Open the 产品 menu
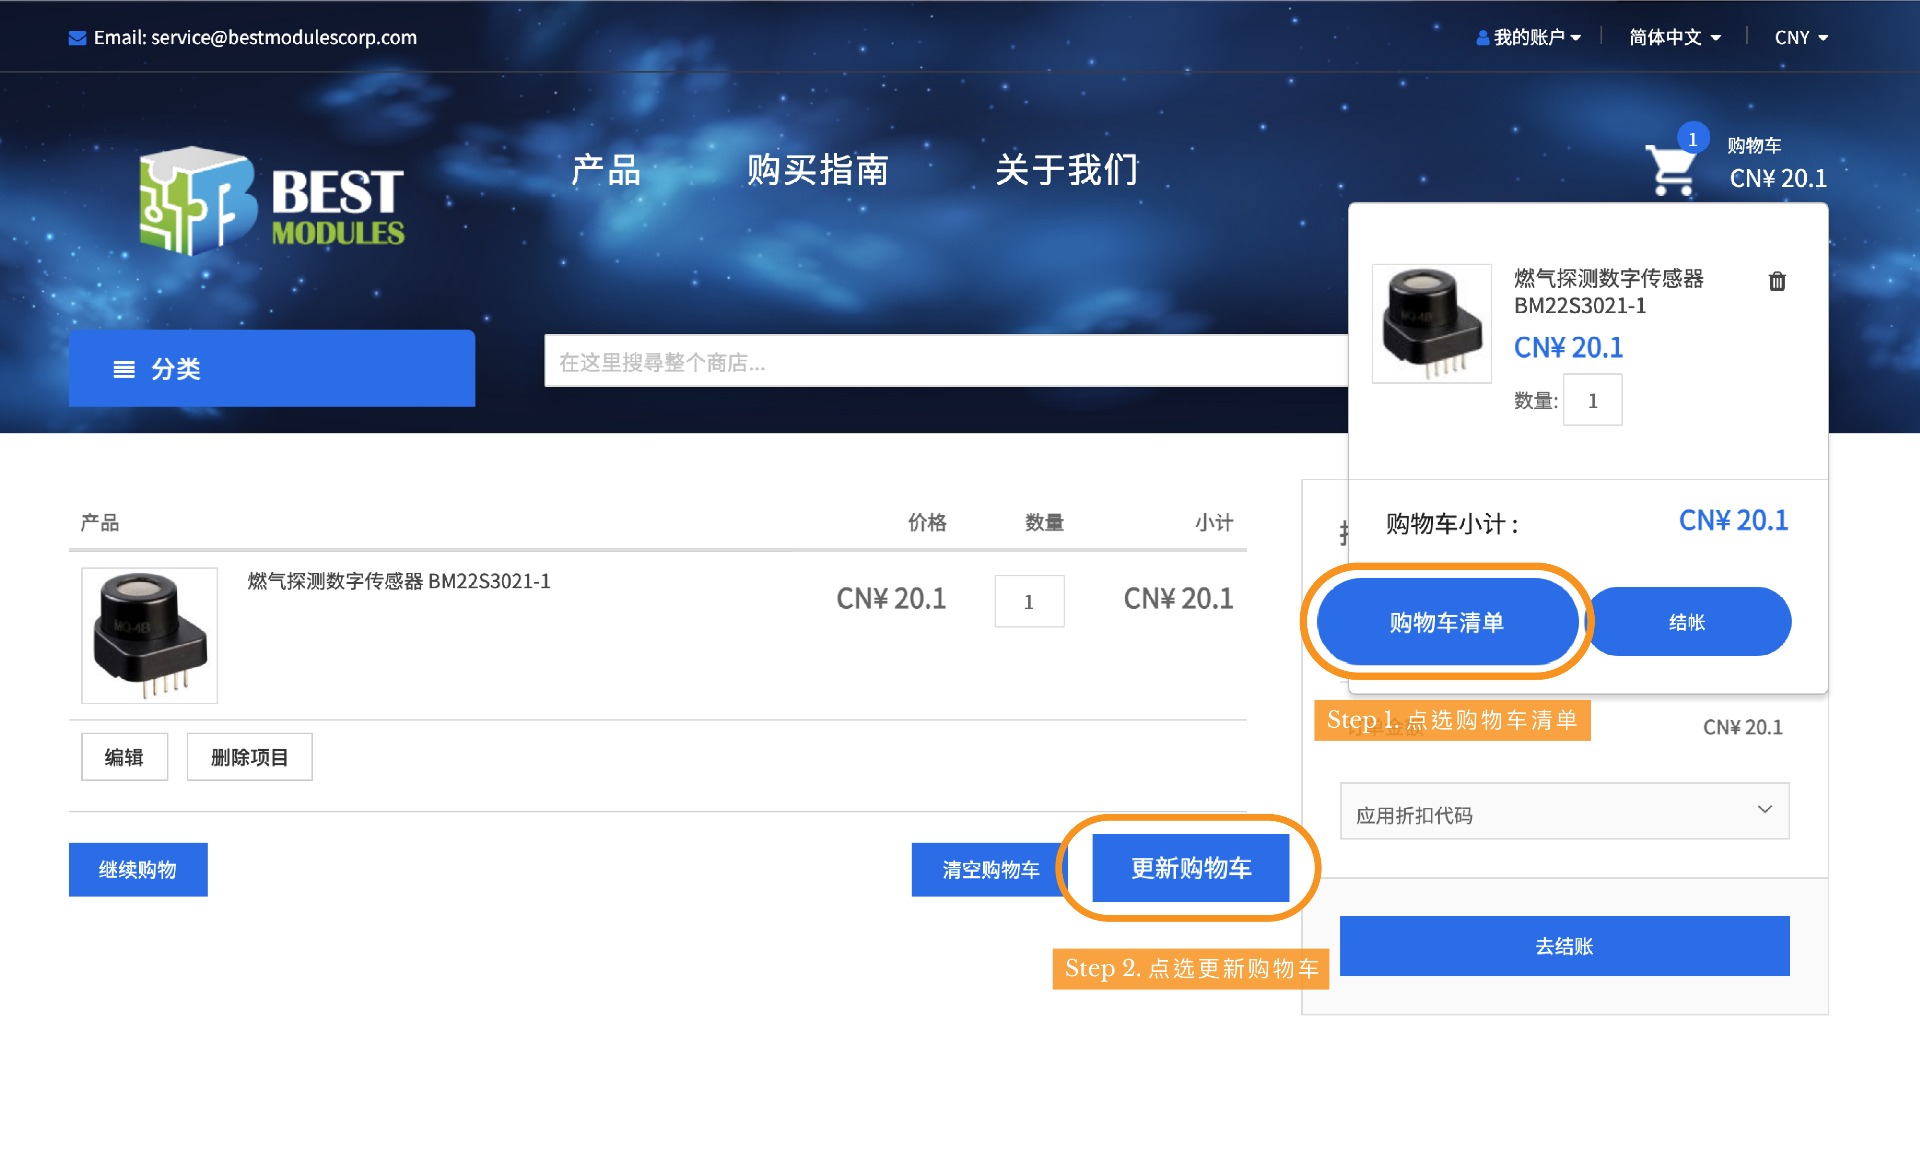The image size is (1920, 1166). click(x=606, y=170)
